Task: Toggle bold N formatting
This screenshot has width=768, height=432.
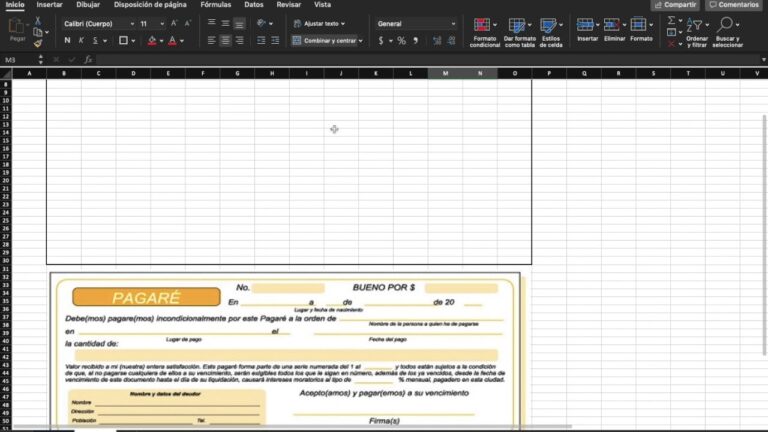Action: click(67, 40)
